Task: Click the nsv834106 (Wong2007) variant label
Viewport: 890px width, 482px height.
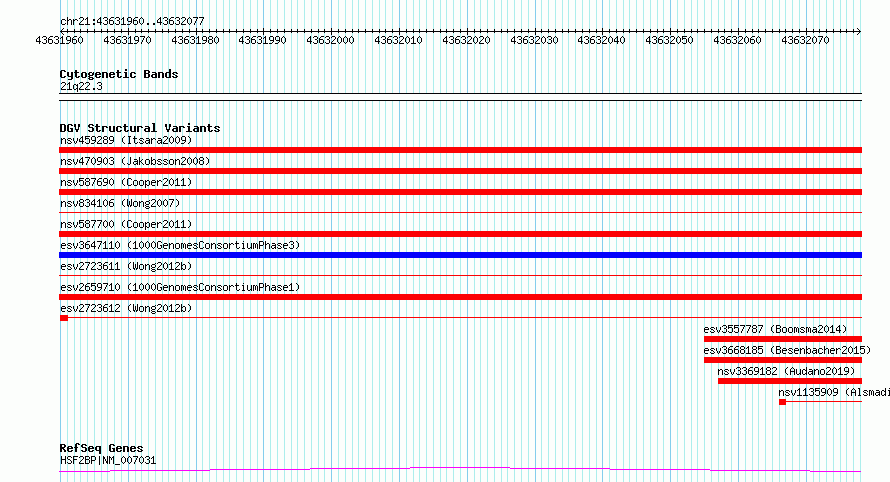Action: (120, 203)
